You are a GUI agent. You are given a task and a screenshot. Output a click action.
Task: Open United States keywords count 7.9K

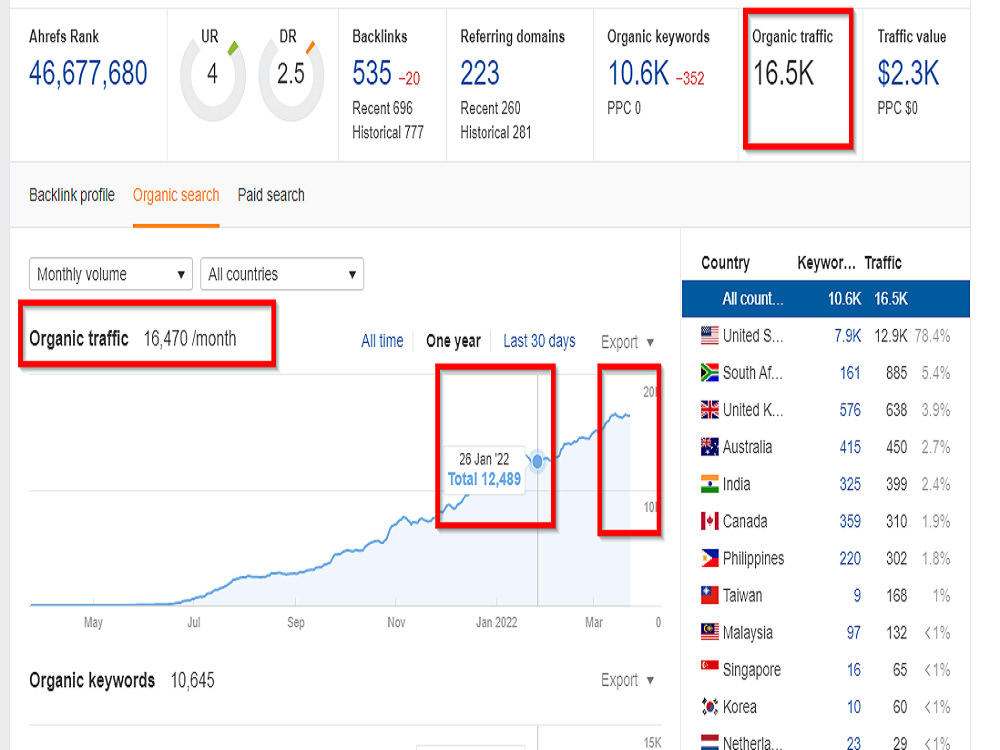(x=848, y=336)
